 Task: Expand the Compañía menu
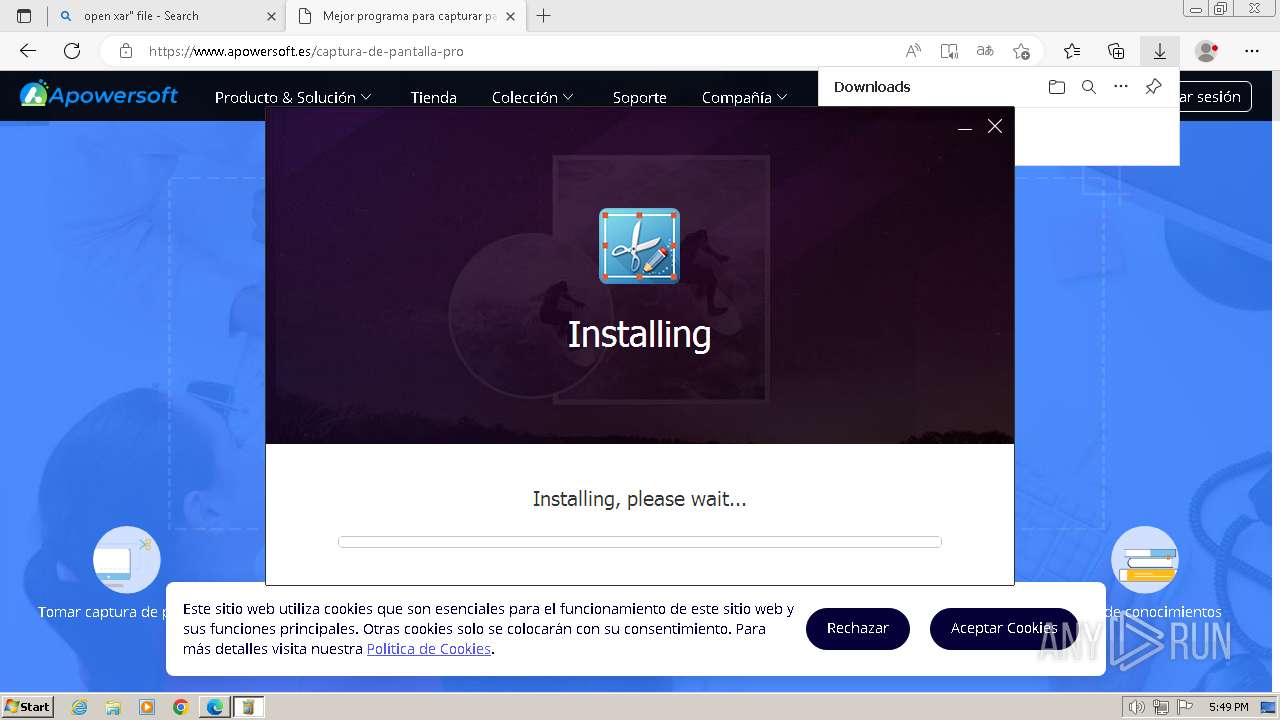(x=745, y=97)
